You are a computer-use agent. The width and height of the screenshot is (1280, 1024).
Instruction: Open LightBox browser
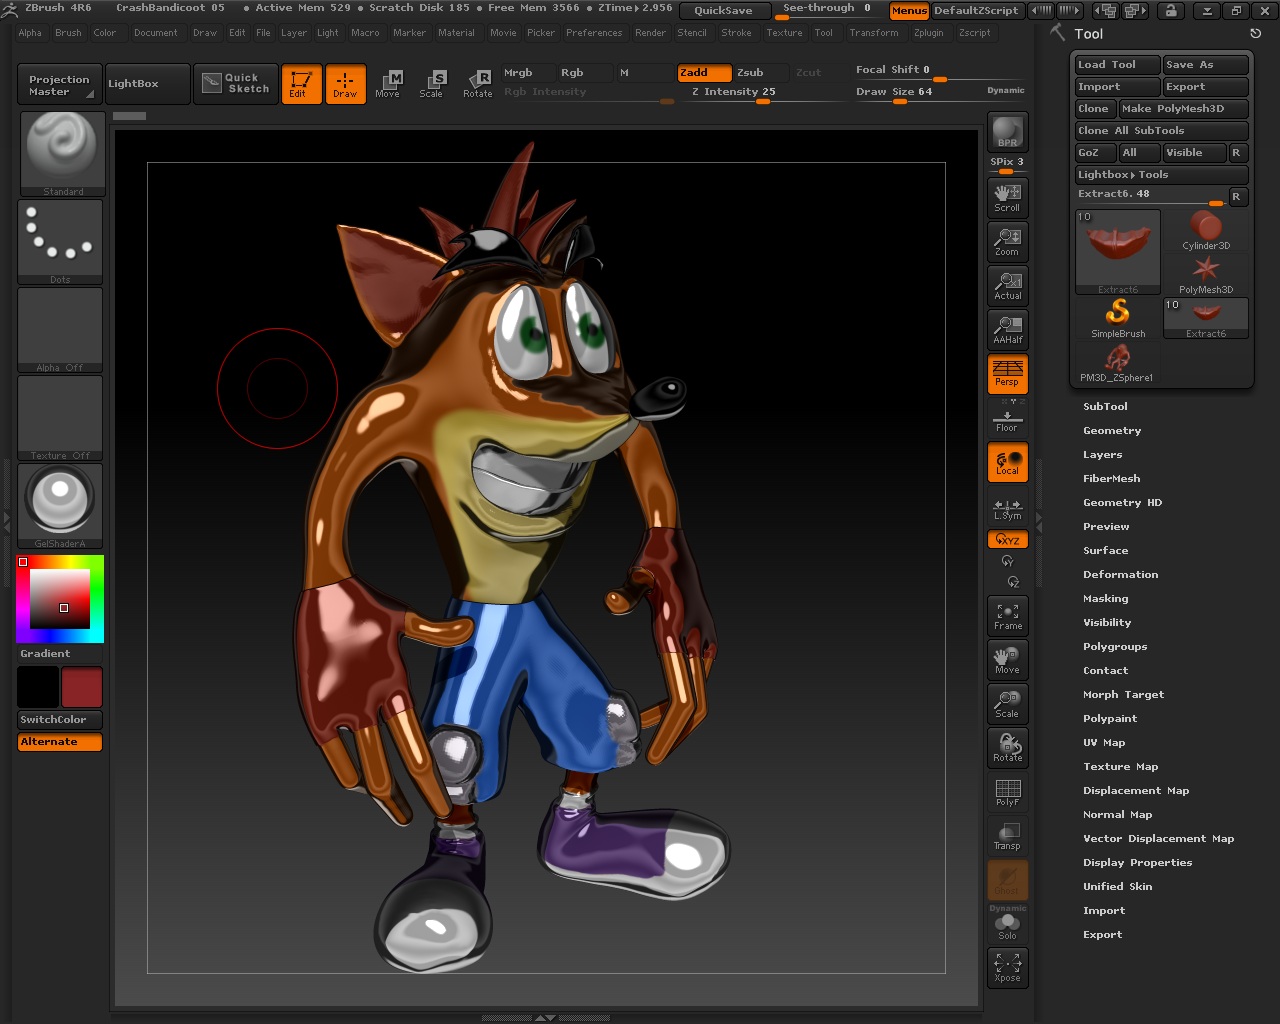tap(146, 84)
